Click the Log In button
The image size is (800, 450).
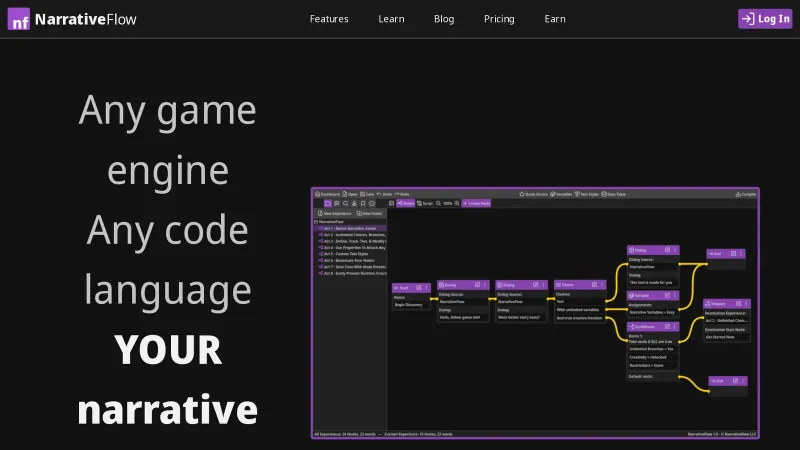click(x=765, y=19)
